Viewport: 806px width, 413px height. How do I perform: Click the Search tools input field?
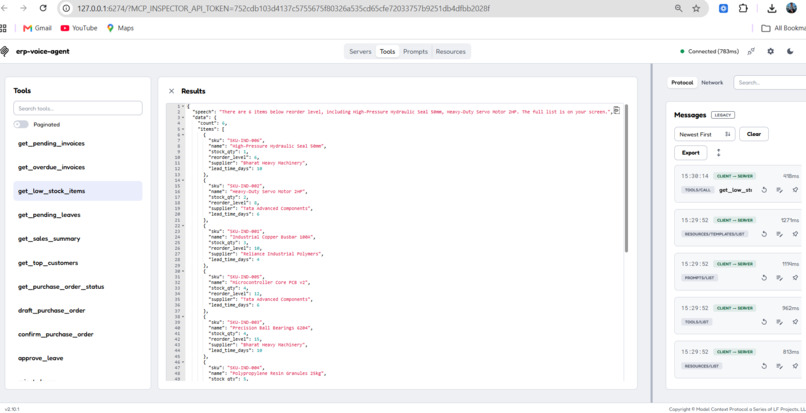[78, 109]
